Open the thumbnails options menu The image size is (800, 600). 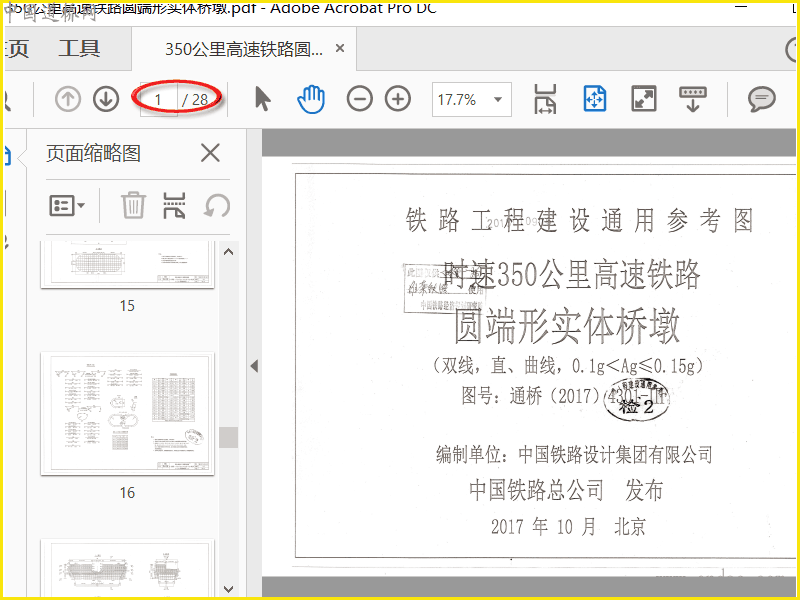point(67,206)
